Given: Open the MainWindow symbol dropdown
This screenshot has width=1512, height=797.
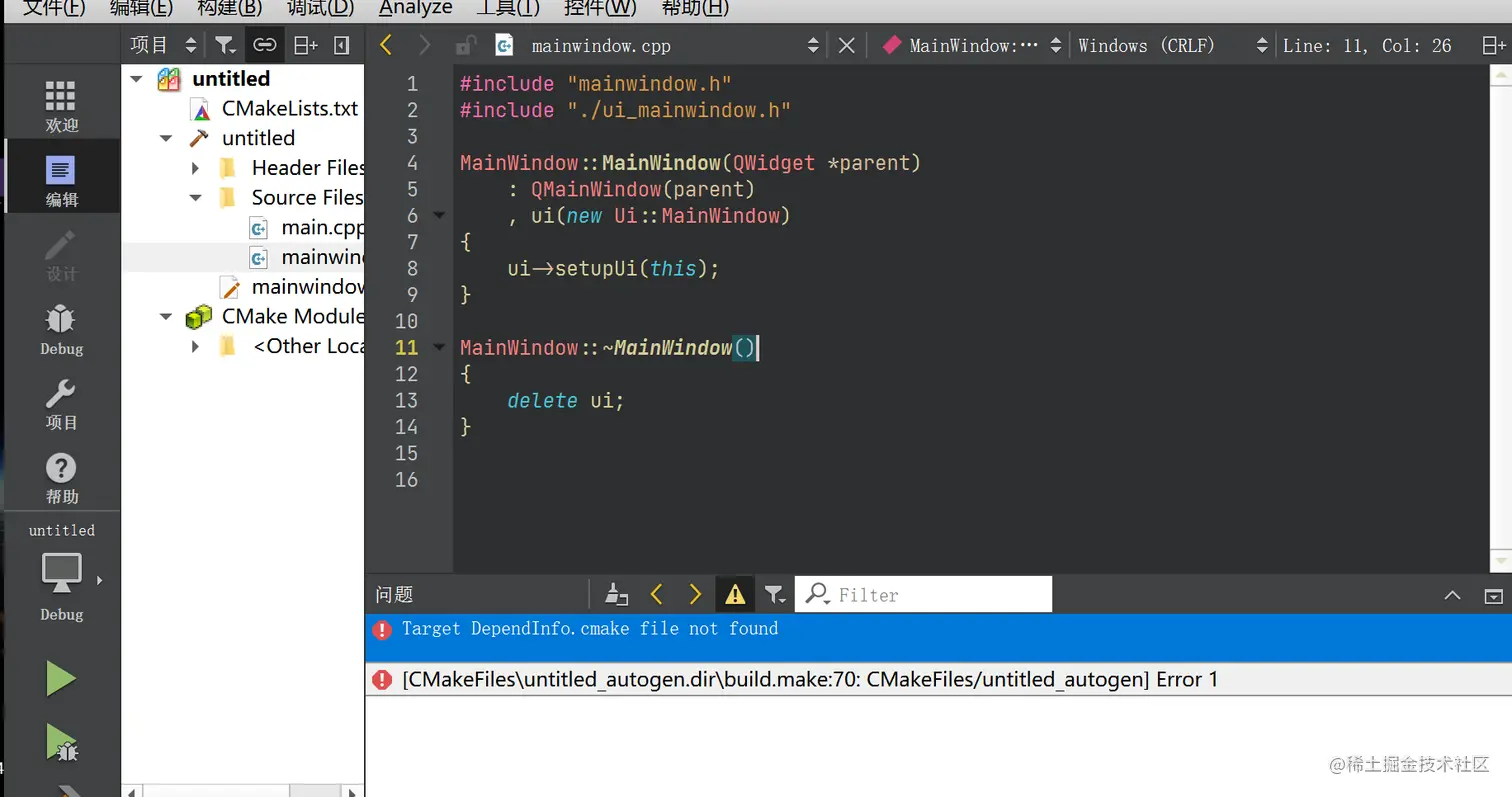Looking at the screenshot, I should pyautogui.click(x=973, y=45).
